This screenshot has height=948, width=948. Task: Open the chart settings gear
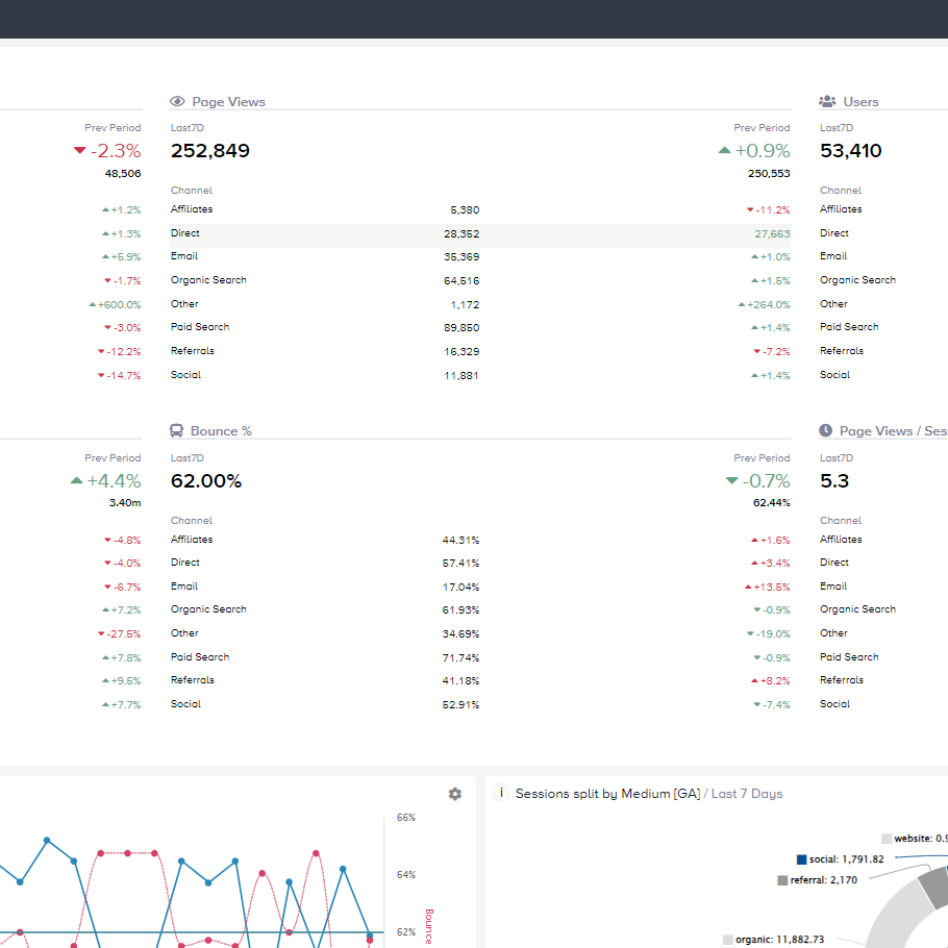pyautogui.click(x=455, y=793)
